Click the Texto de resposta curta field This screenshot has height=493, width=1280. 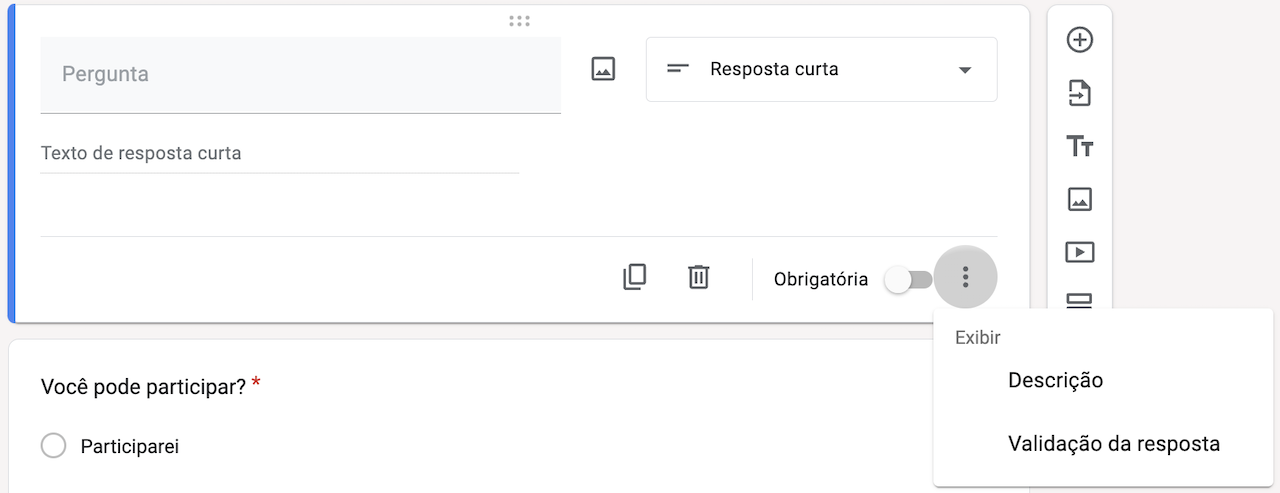tap(279, 154)
